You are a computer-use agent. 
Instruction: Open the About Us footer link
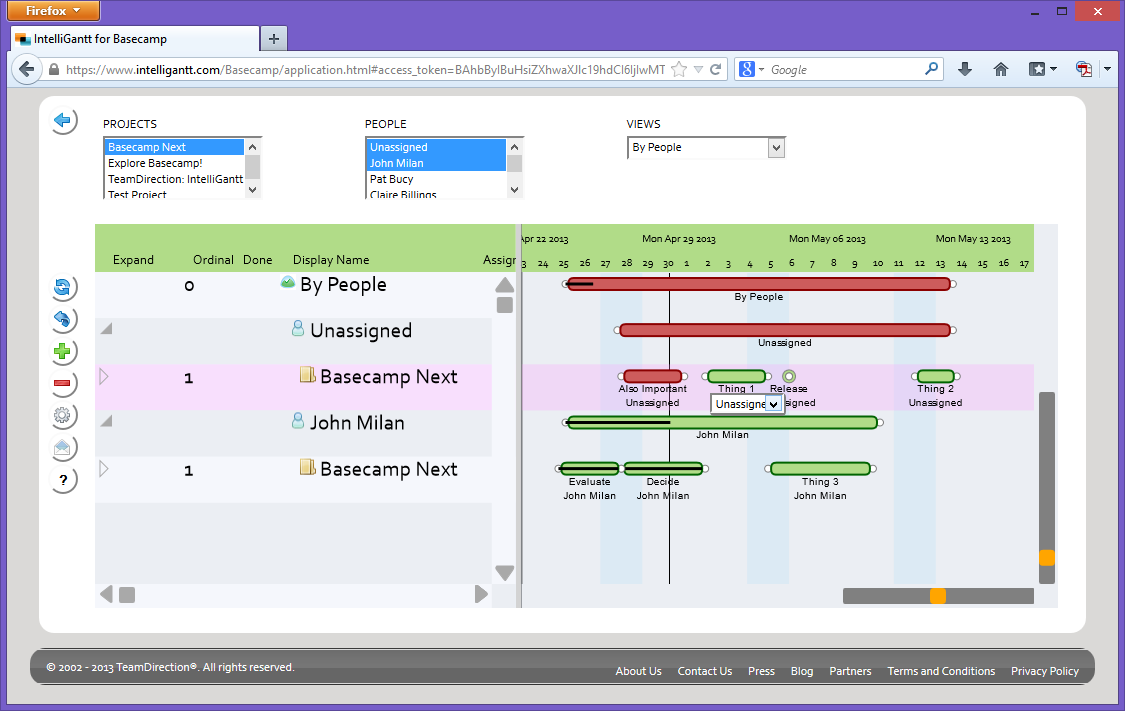[639, 671]
